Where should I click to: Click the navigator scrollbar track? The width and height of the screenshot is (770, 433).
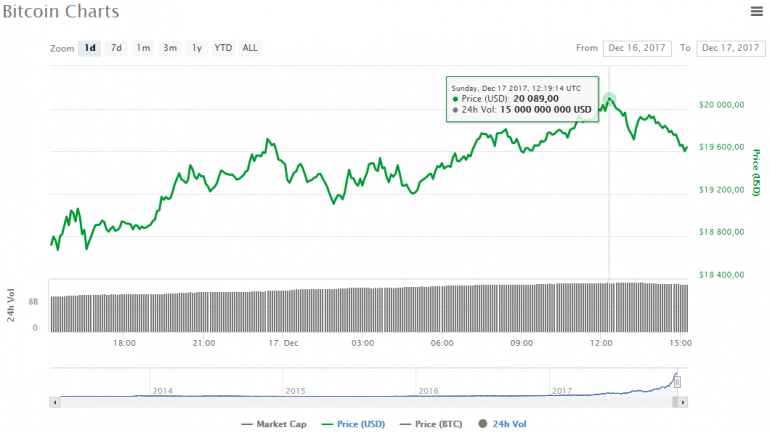[x=366, y=403]
